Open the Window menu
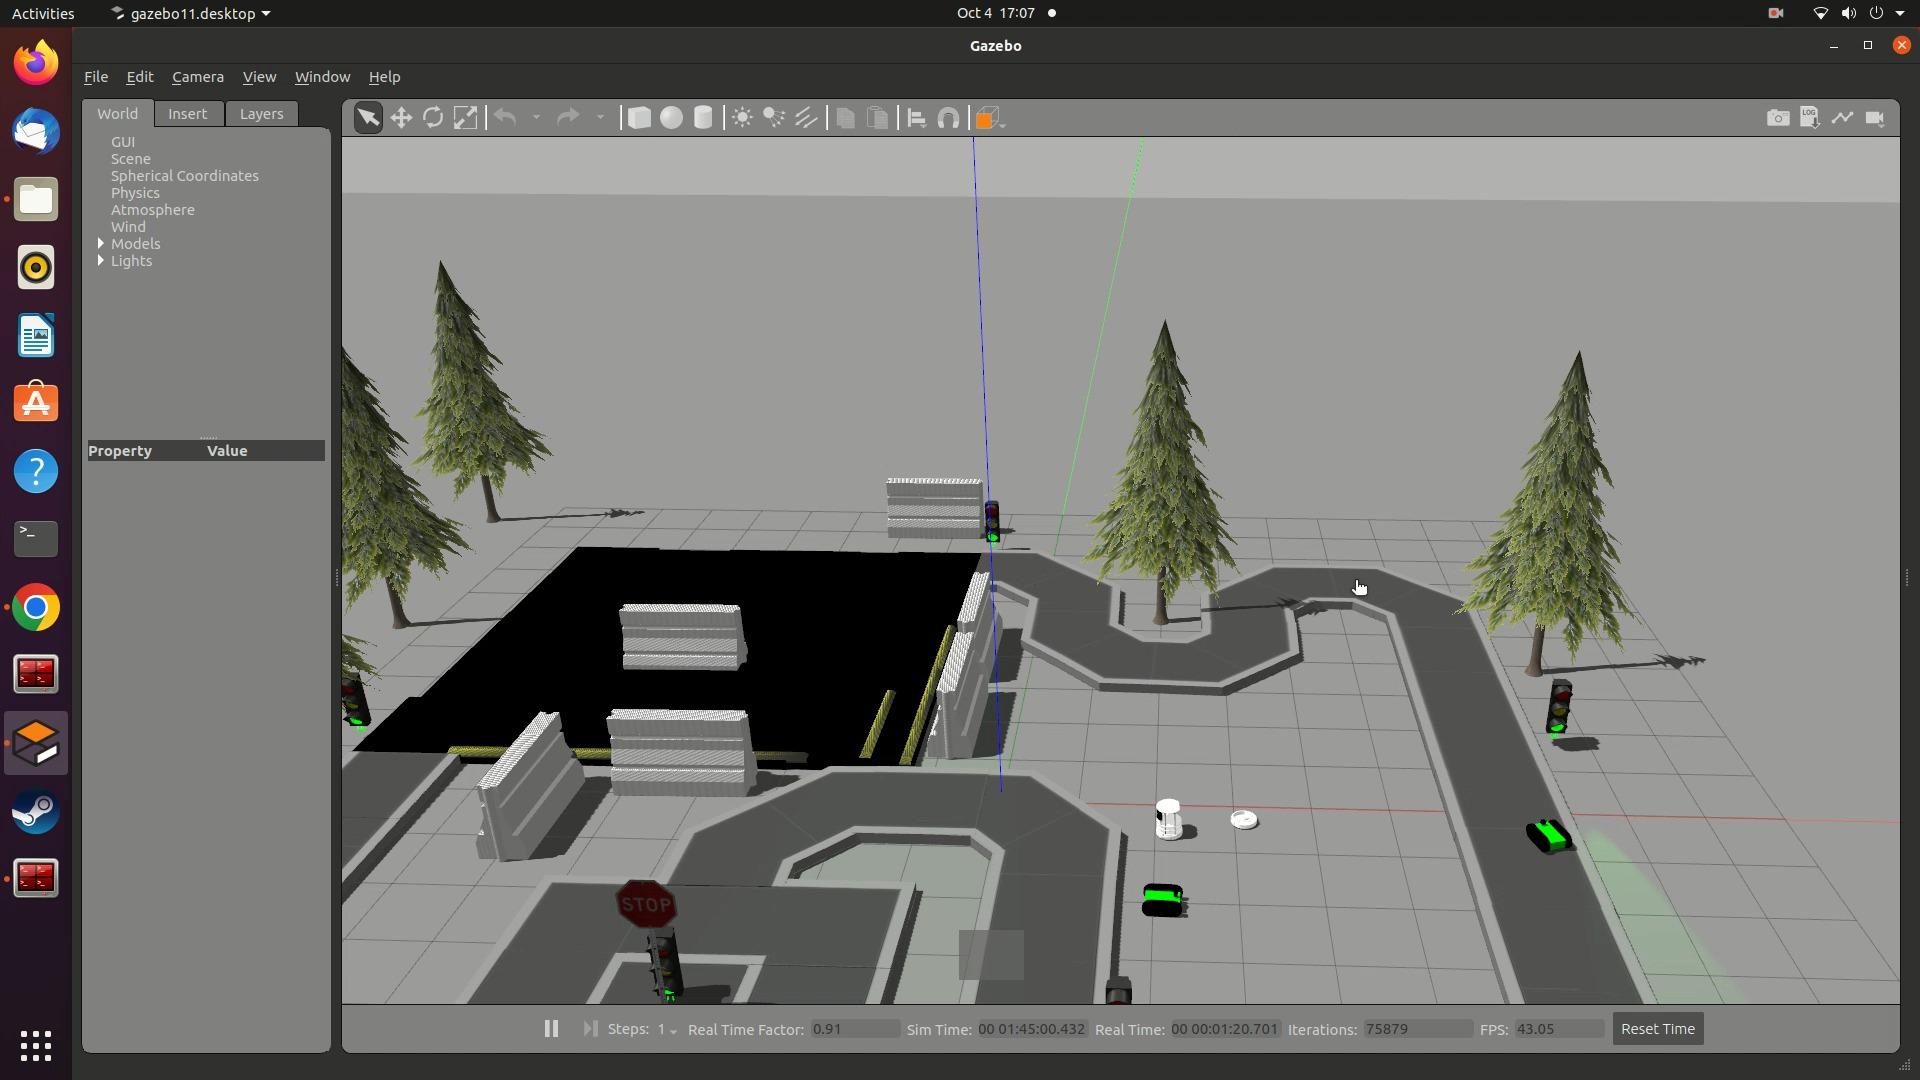 pos(322,77)
